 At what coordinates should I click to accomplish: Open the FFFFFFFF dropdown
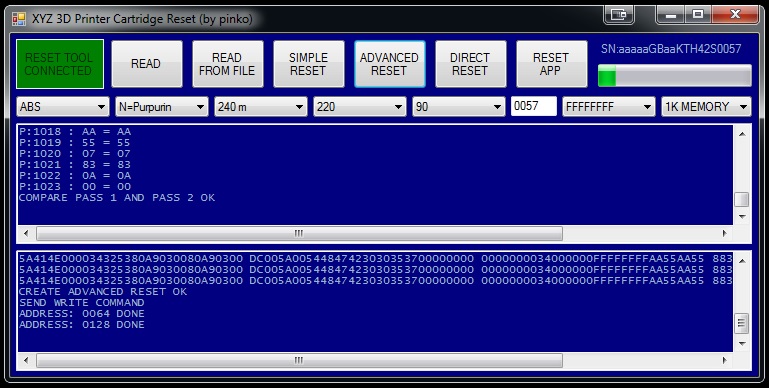[609, 106]
